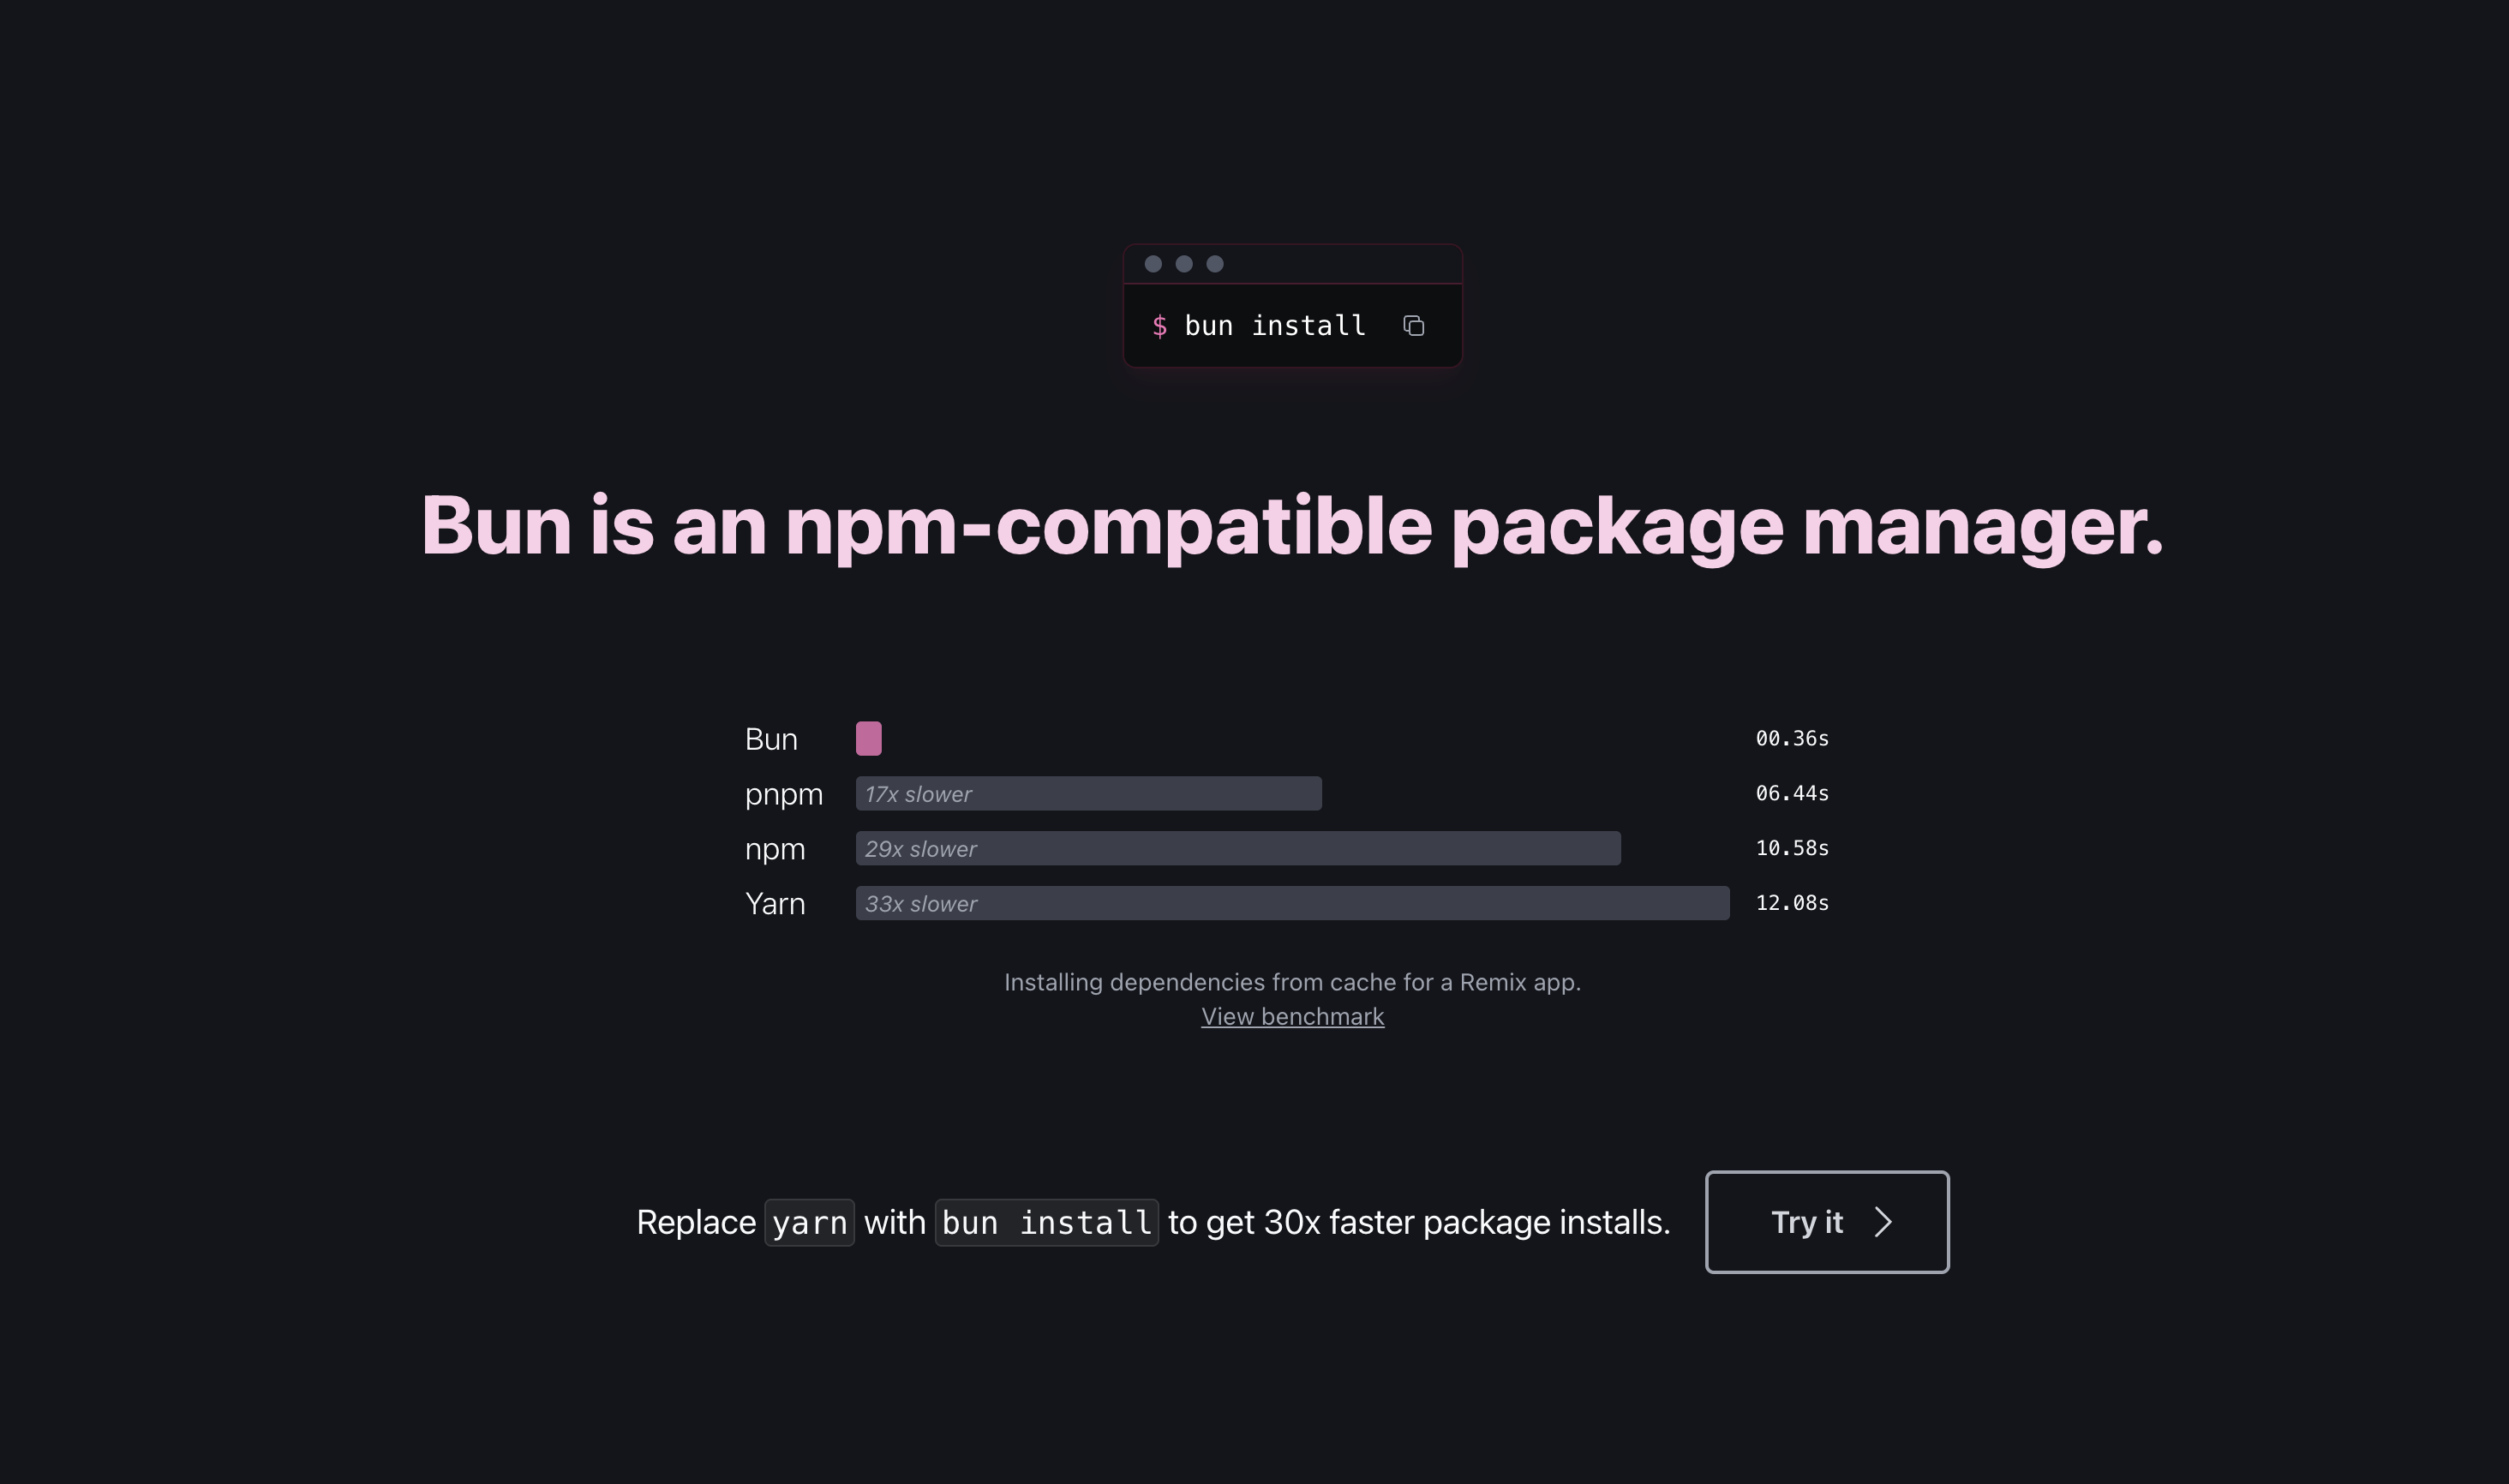
Task: Click the Bun label in benchmark chart
Action: (771, 740)
